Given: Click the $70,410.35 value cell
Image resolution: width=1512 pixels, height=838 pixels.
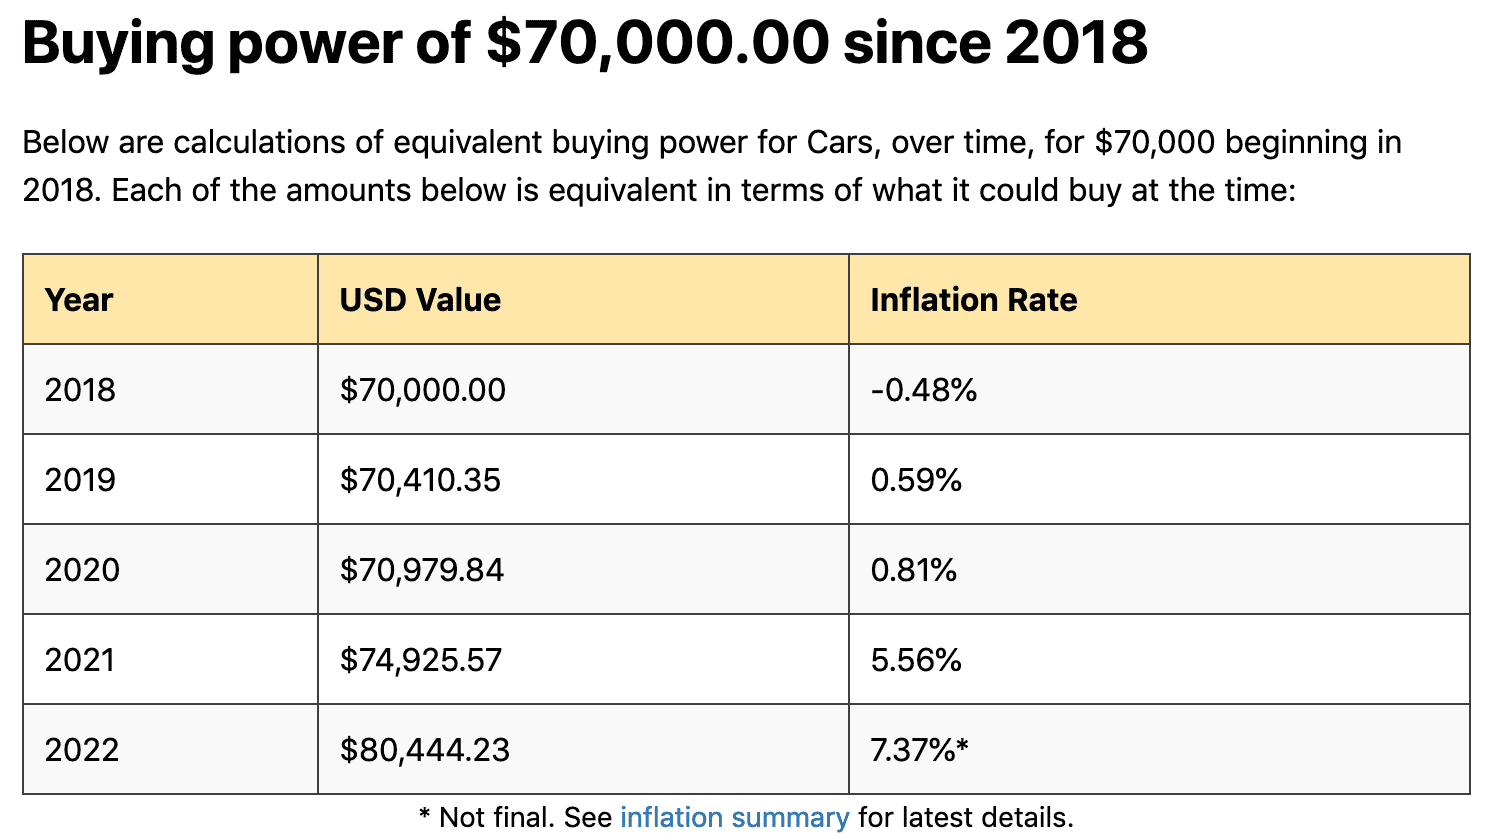Looking at the screenshot, I should 584,480.
